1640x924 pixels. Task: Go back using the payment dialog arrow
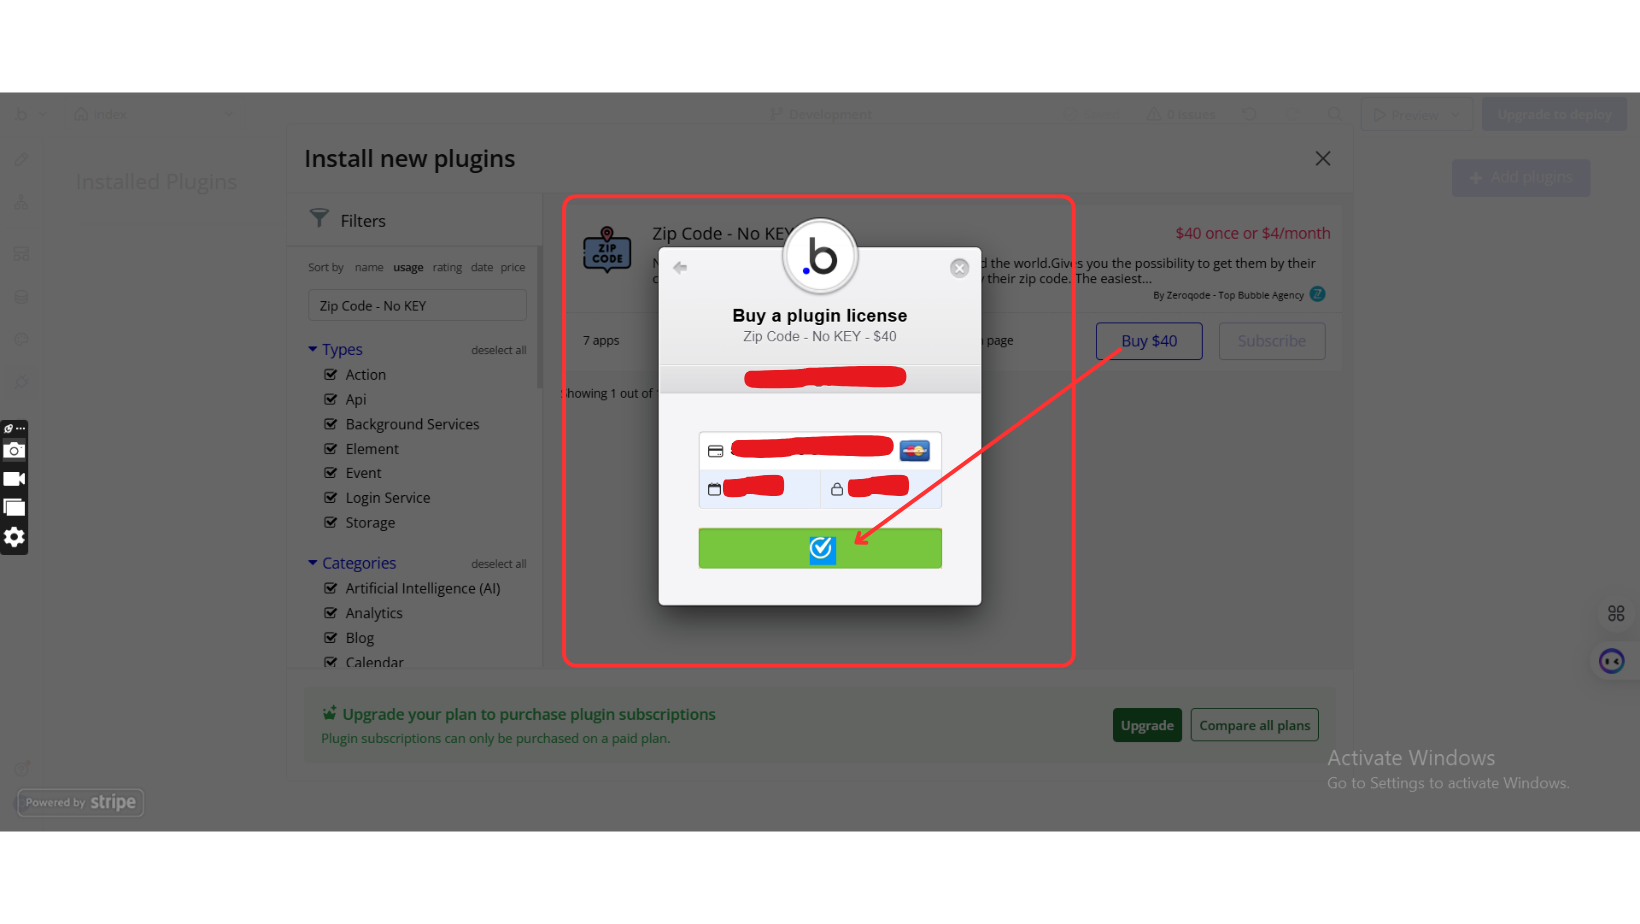click(680, 268)
